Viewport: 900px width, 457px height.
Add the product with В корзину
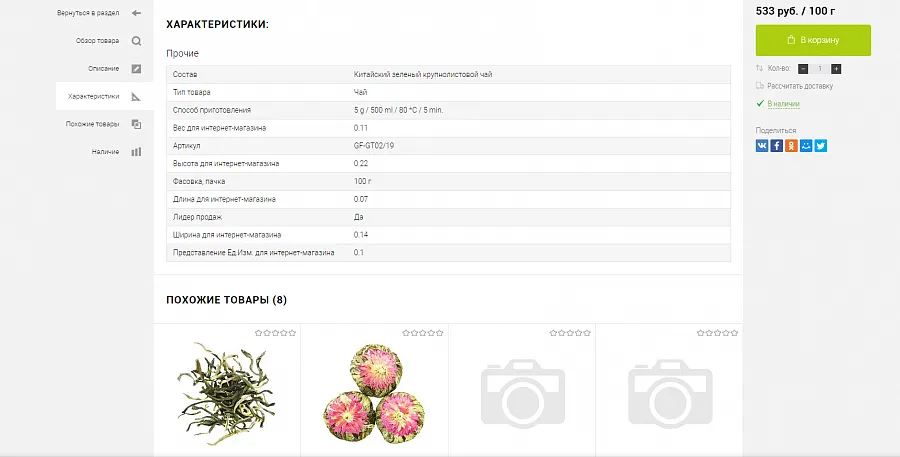point(813,40)
